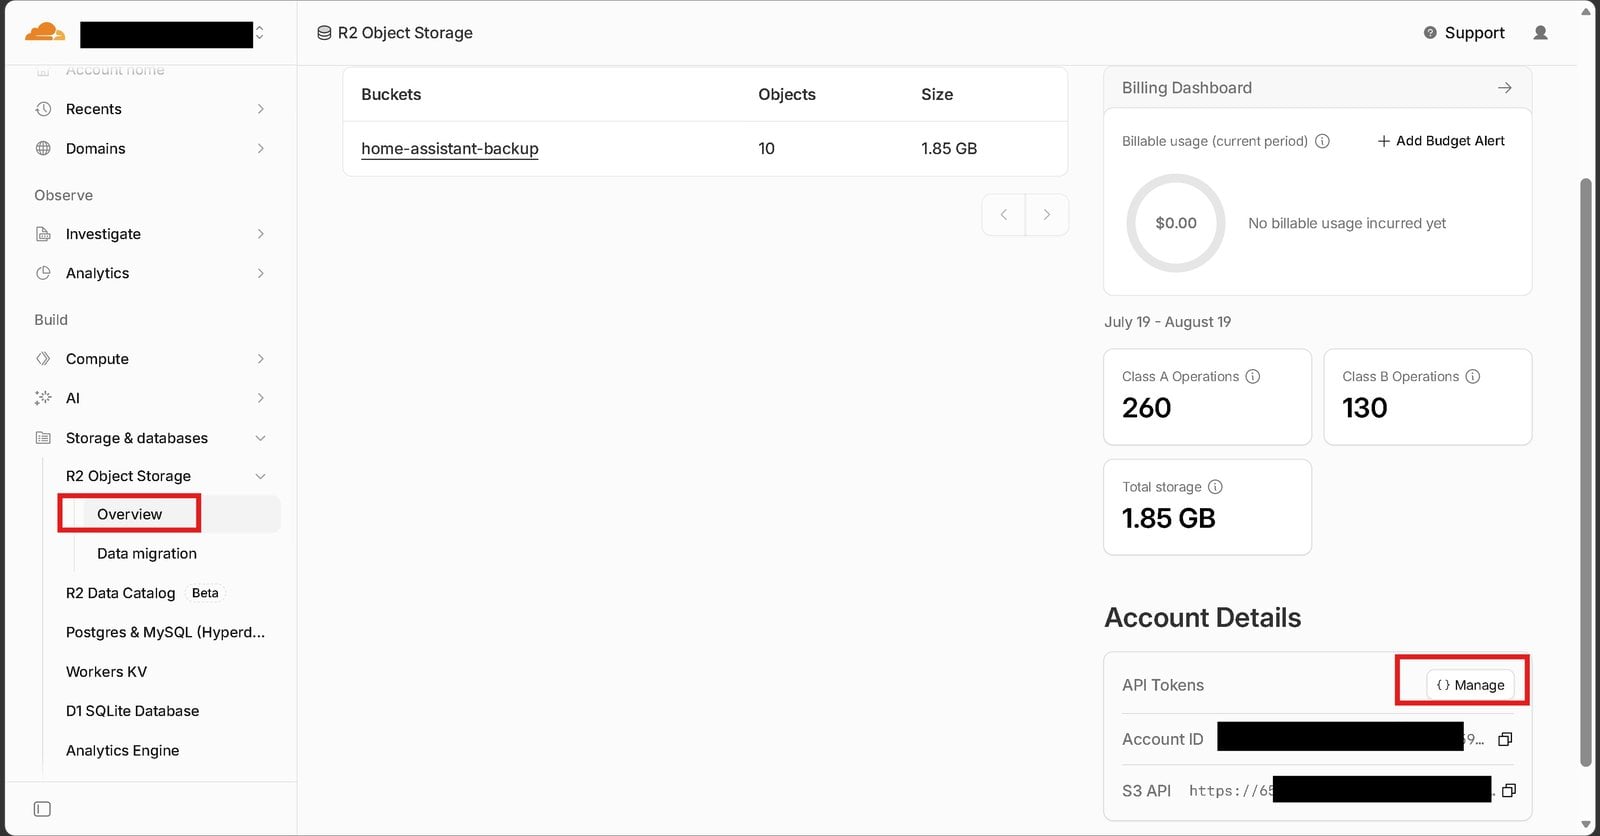Open Postgres & MySQL (Hyperdrive) item
The height and width of the screenshot is (836, 1600).
165,632
